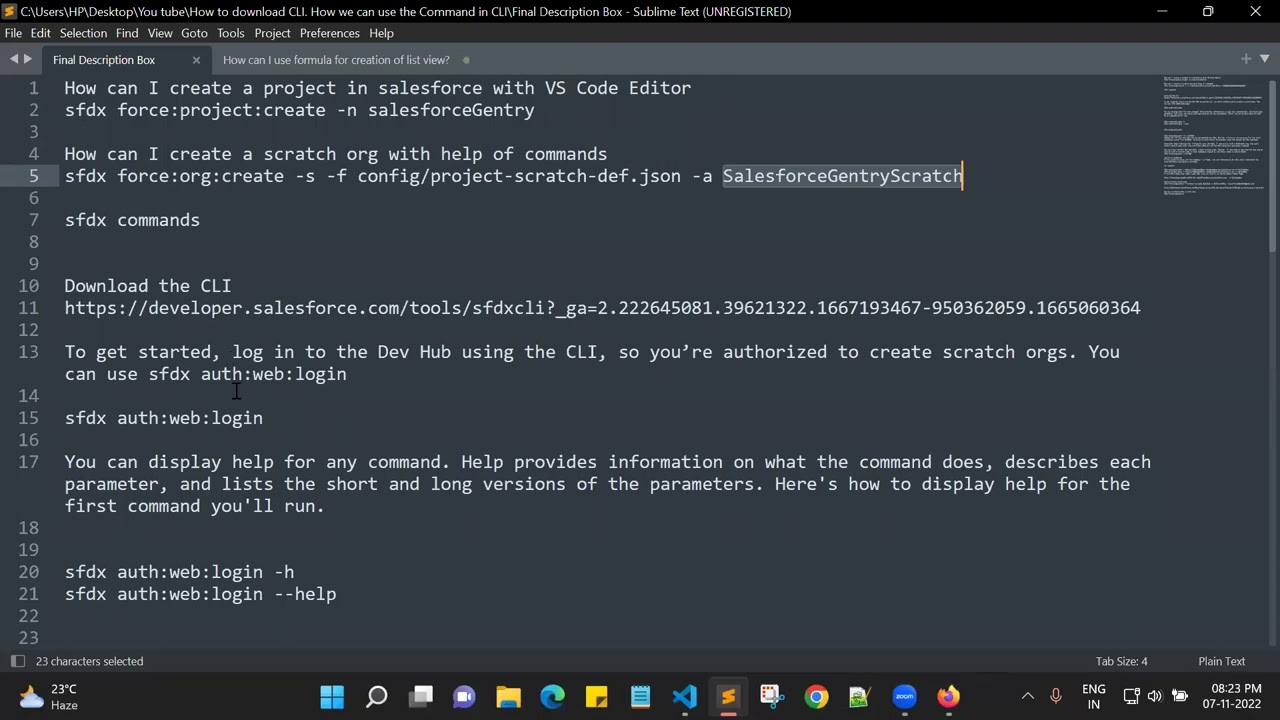This screenshot has height=720, width=1280.
Task: Open the Edit menu
Action: [40, 33]
